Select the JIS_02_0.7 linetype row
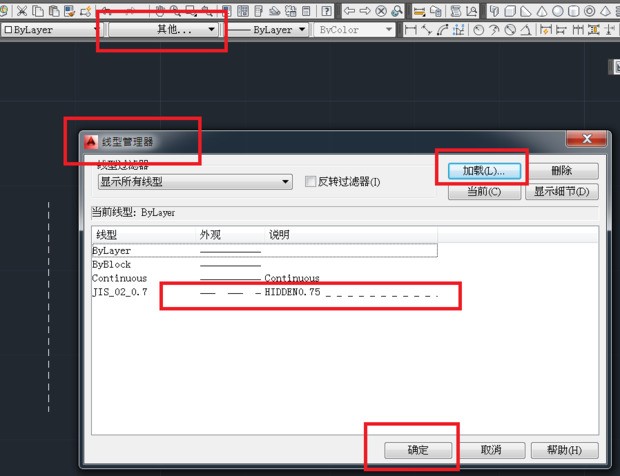 coord(265,292)
